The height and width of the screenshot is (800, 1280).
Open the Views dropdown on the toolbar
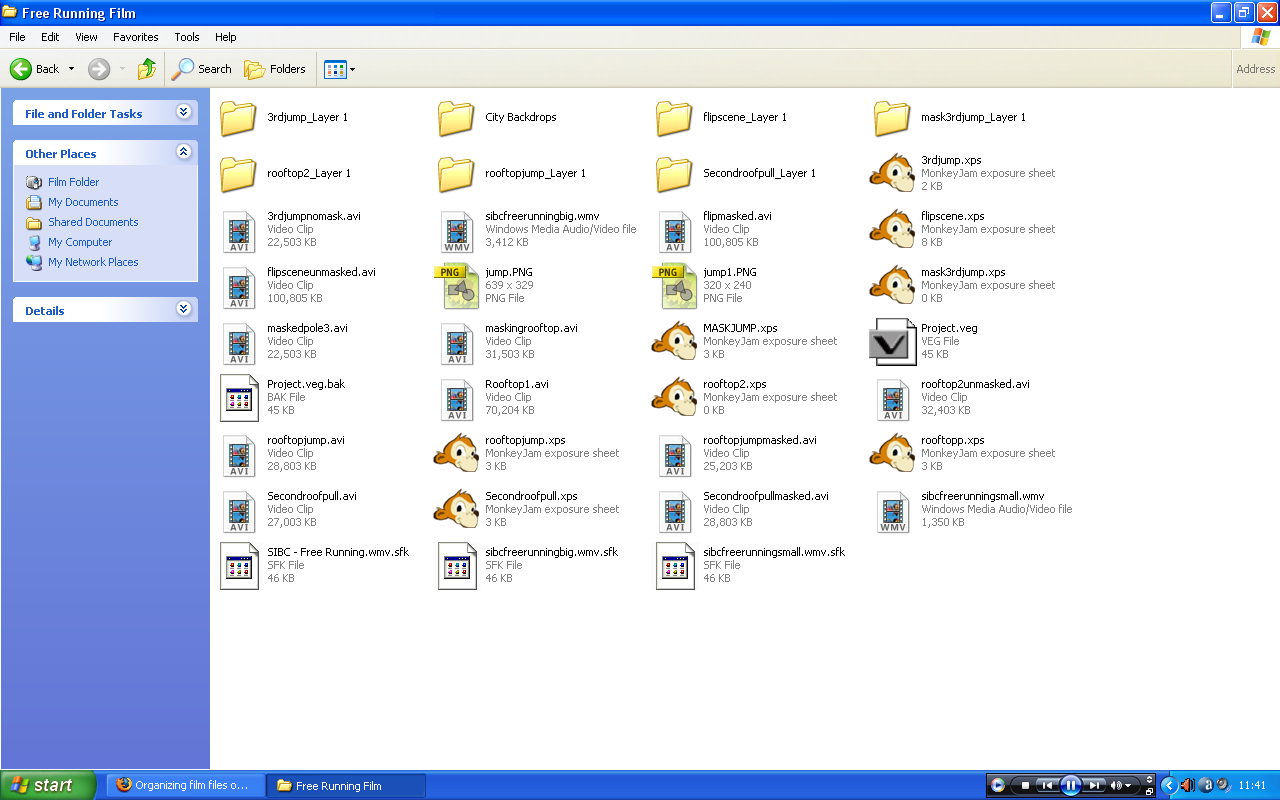(x=340, y=69)
